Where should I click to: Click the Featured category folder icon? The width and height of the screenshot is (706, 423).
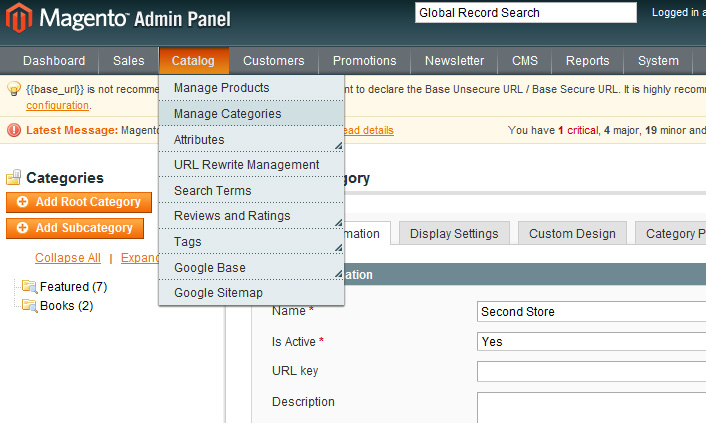[x=29, y=287]
